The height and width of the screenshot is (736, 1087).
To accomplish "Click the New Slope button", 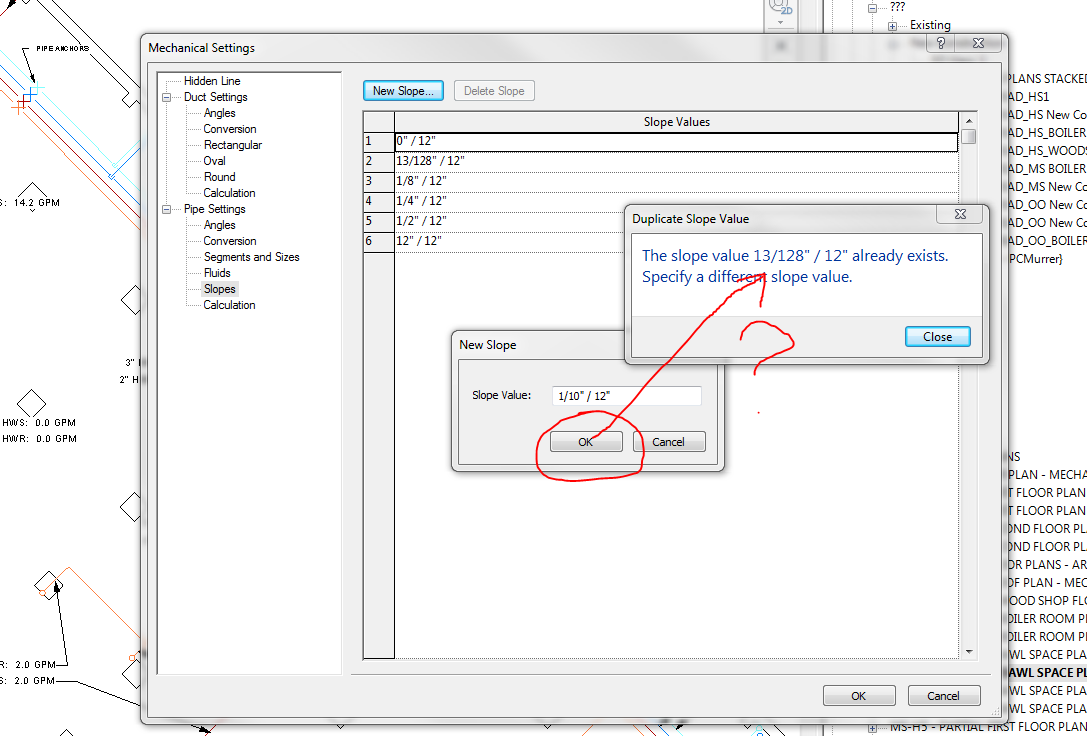I will point(403,90).
